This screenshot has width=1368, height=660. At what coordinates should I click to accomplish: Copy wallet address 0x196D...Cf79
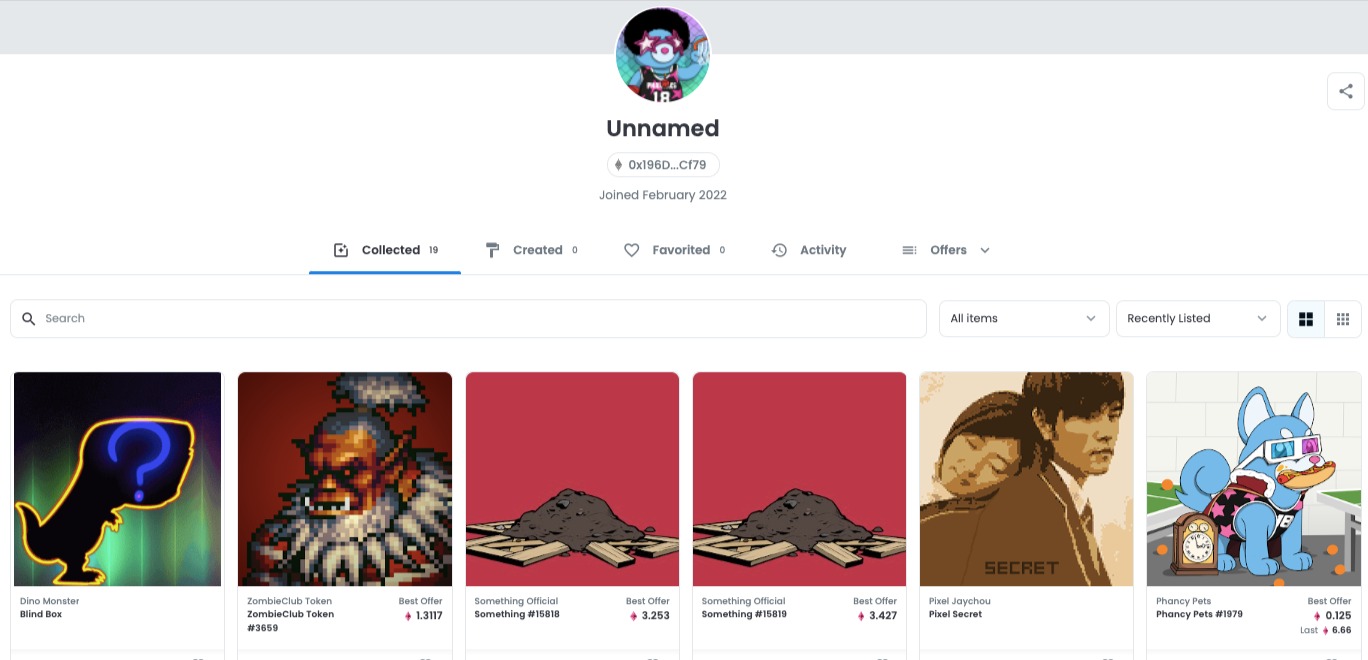663,165
